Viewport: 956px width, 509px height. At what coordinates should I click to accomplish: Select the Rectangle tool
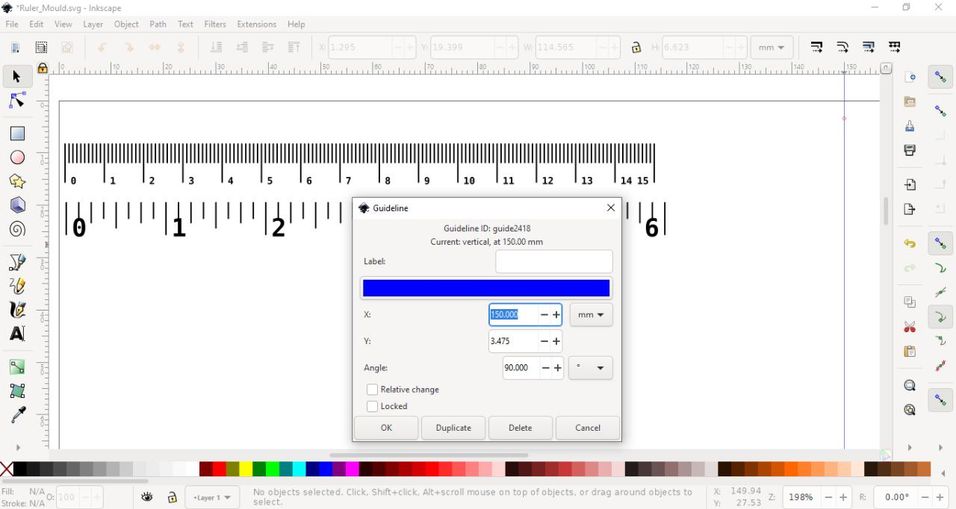pos(17,133)
